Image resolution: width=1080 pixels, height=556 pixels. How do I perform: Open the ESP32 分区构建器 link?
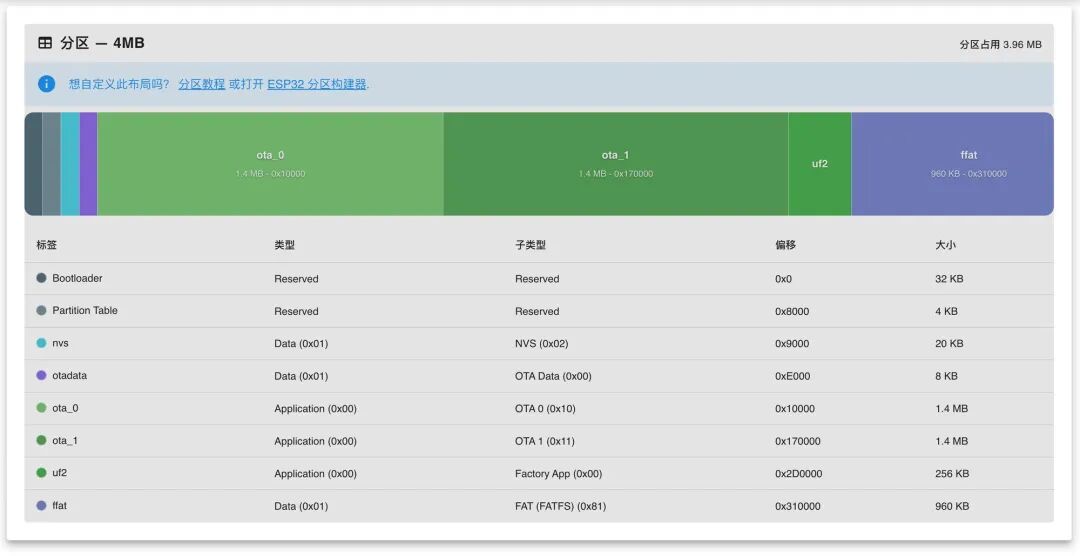pos(317,84)
